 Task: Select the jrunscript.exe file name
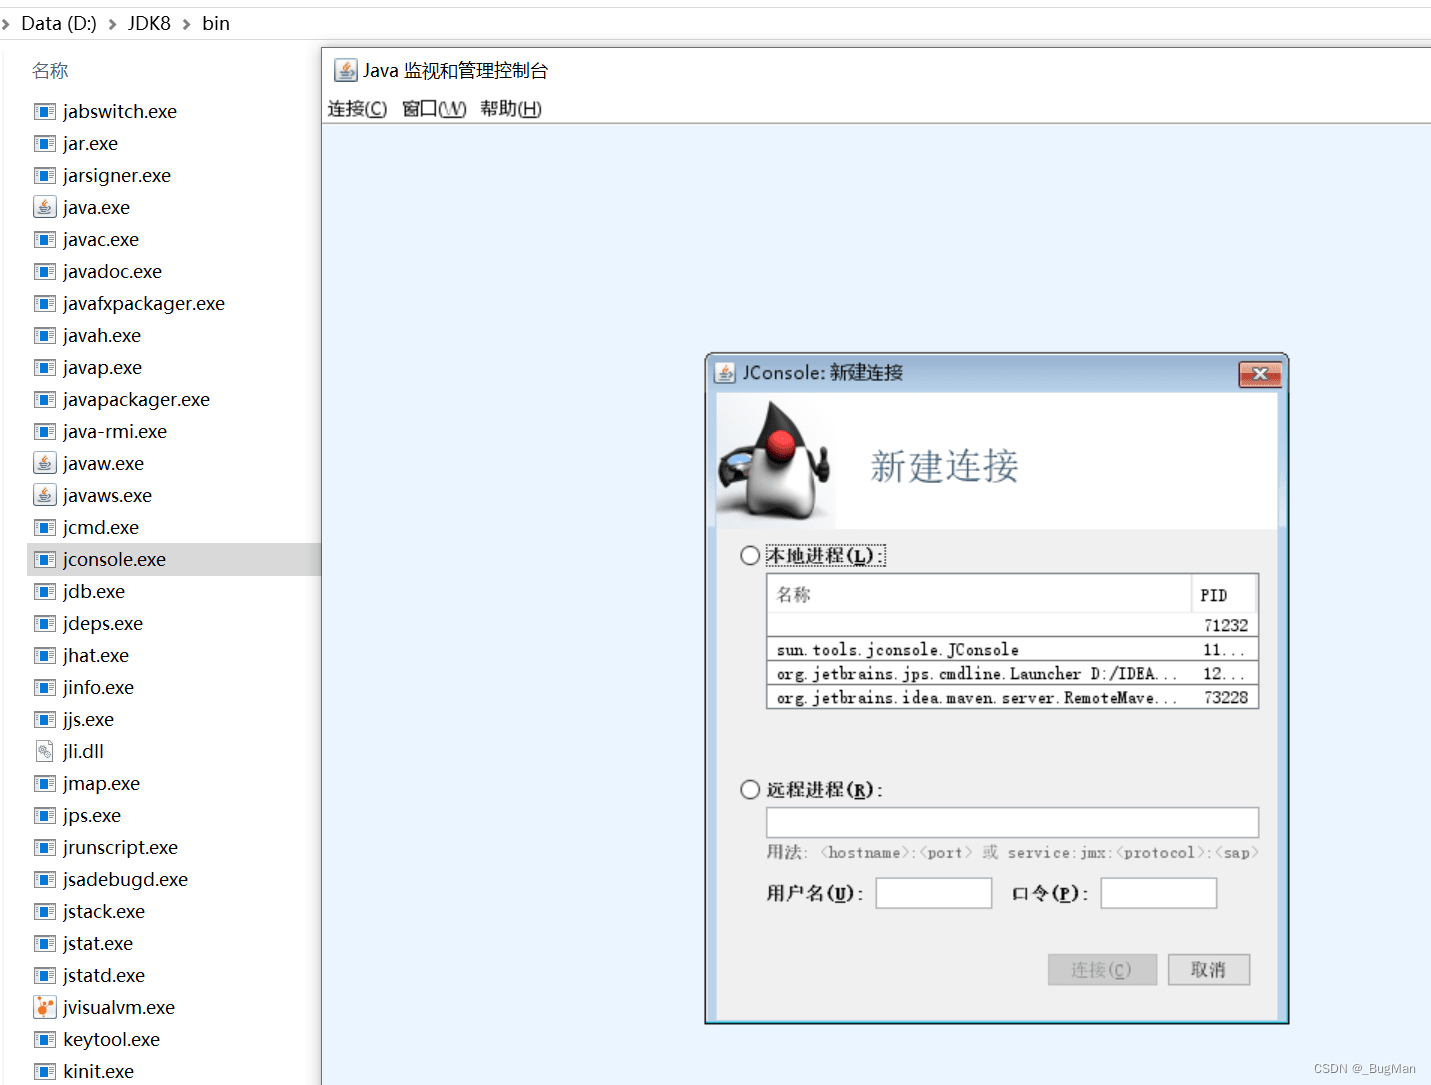[120, 848]
